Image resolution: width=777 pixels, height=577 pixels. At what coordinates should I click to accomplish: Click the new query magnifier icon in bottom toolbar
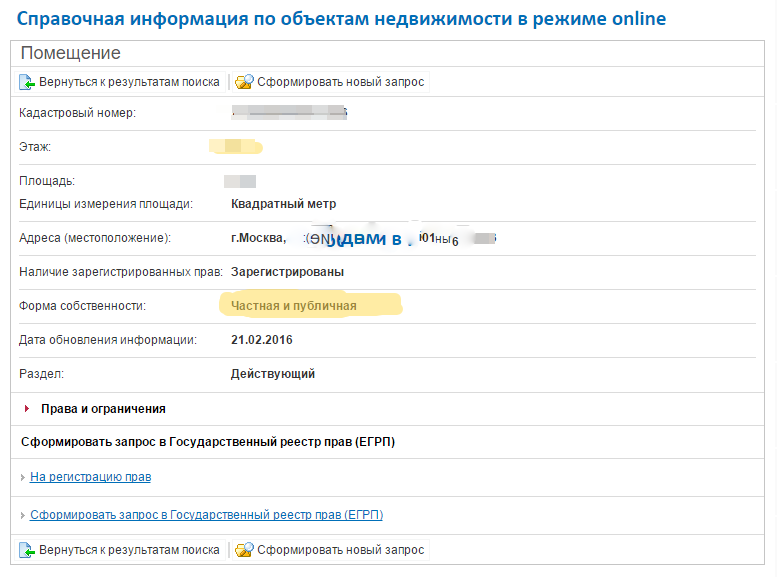tap(244, 550)
